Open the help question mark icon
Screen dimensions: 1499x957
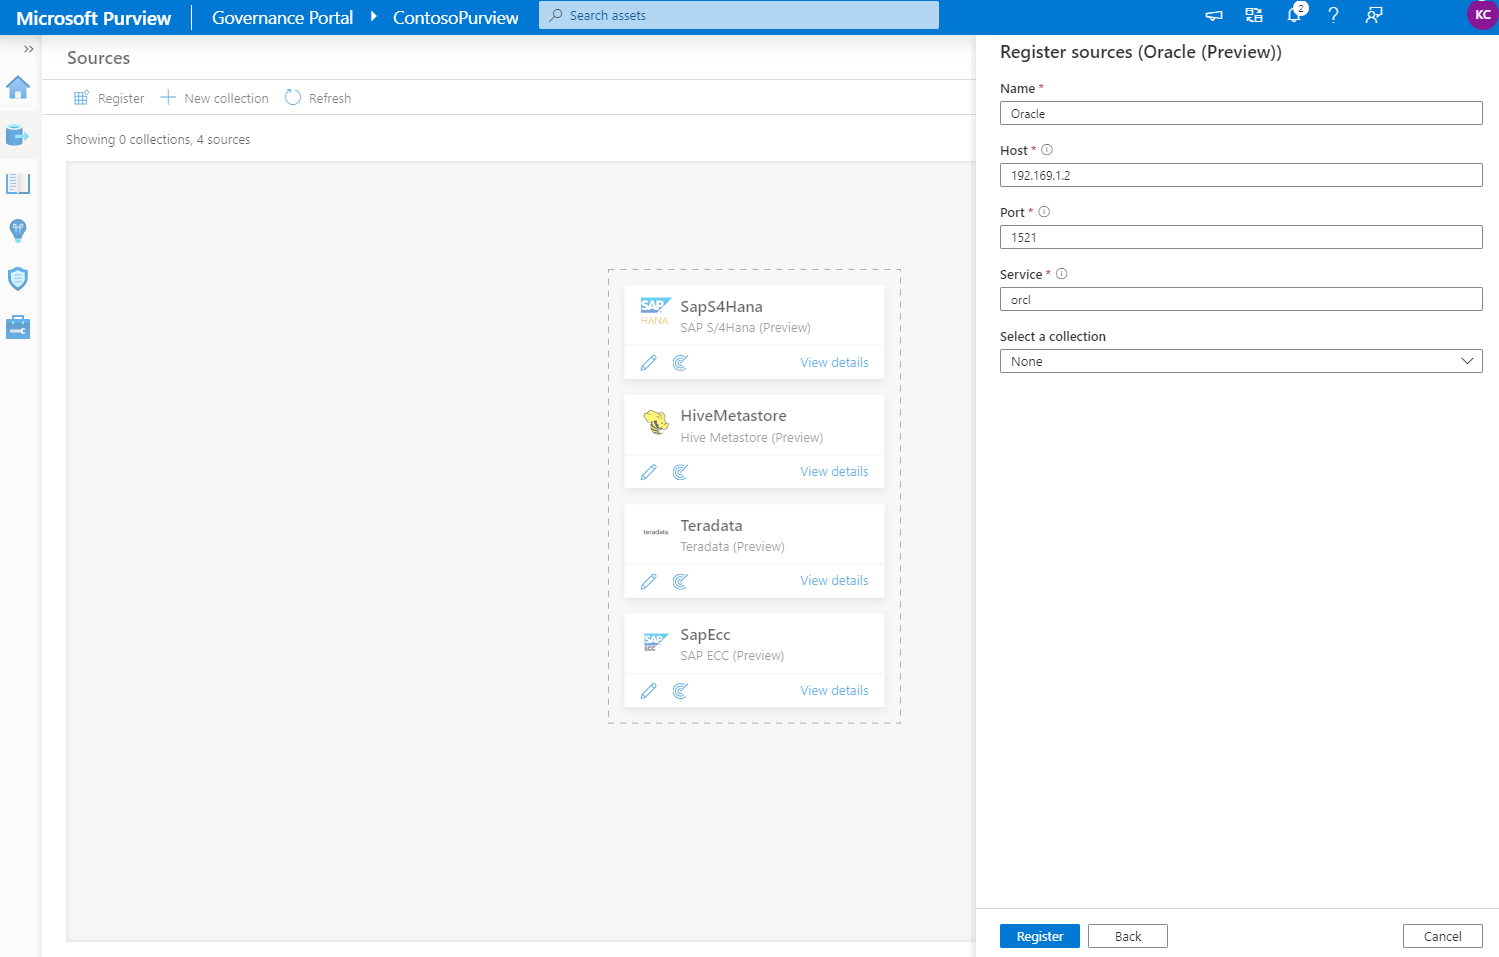tap(1333, 15)
